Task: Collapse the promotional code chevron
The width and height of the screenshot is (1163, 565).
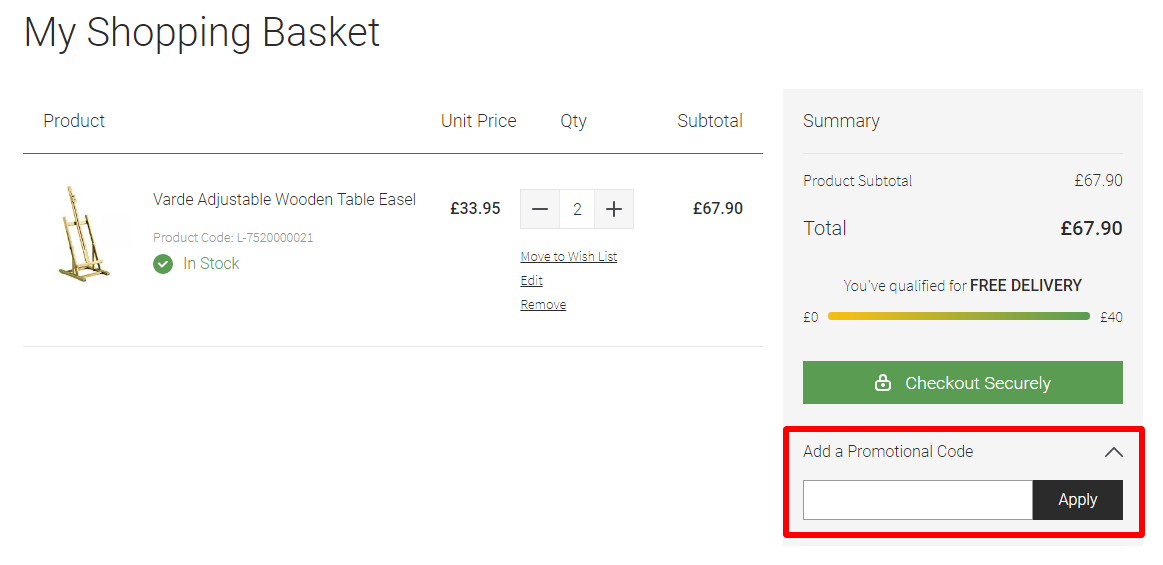Action: tap(1113, 452)
